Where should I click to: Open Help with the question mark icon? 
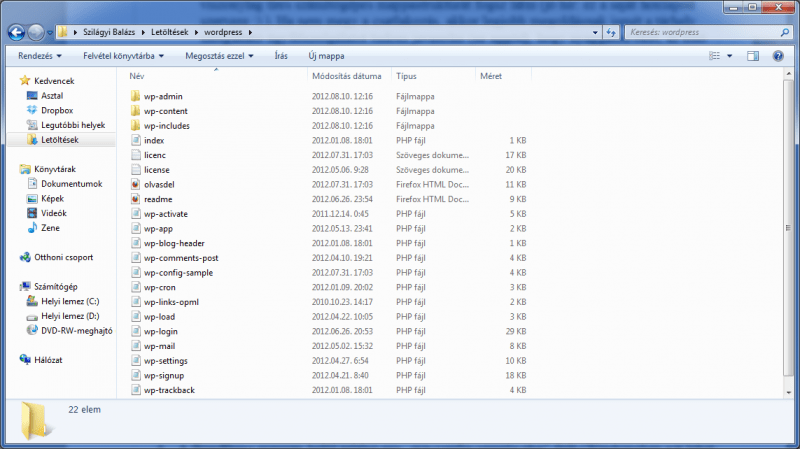[778, 56]
